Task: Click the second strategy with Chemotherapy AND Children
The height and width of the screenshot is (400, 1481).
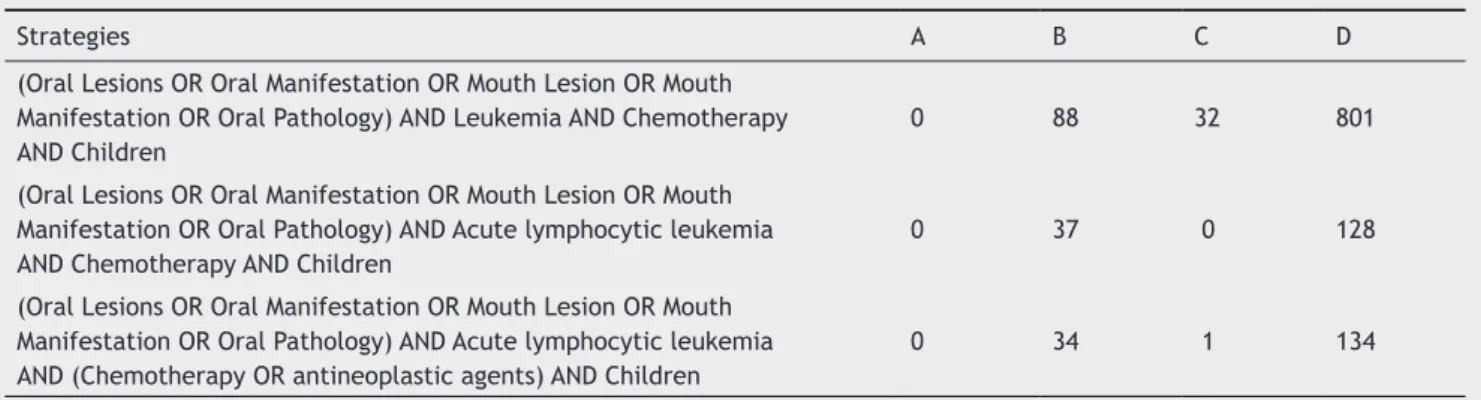Action: 394,230
